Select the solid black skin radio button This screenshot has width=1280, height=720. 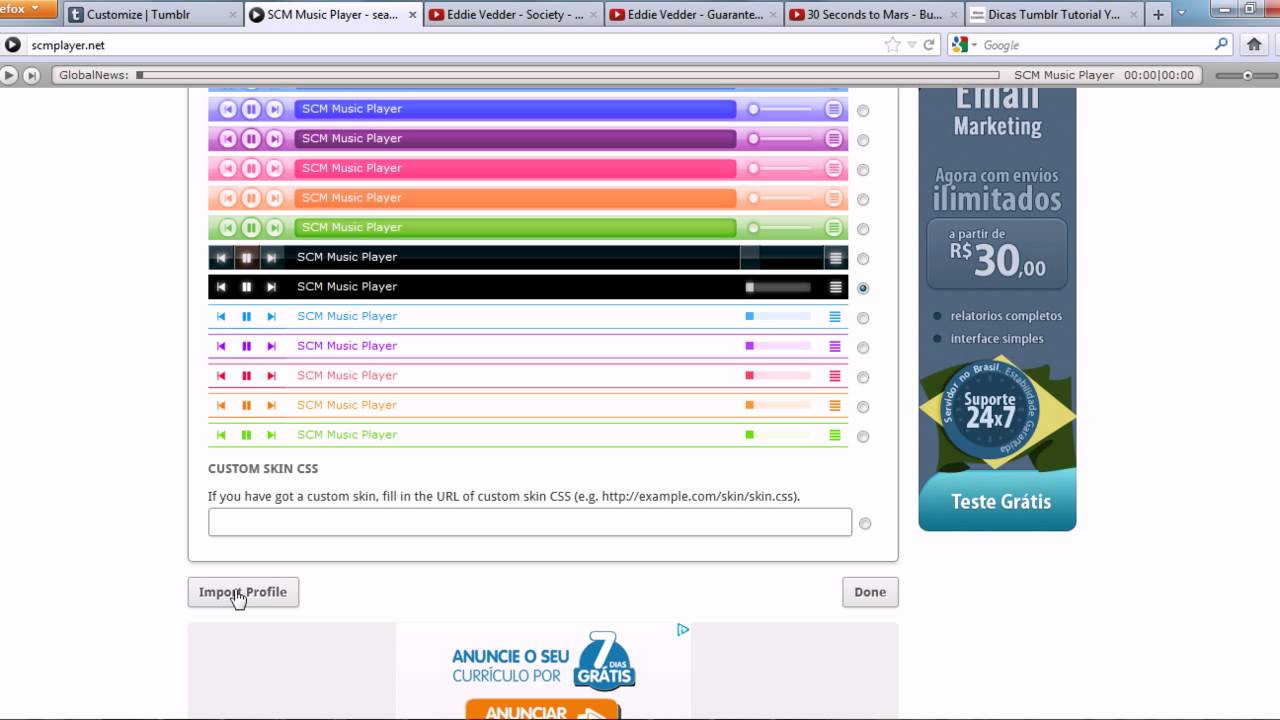pyautogui.click(x=863, y=288)
